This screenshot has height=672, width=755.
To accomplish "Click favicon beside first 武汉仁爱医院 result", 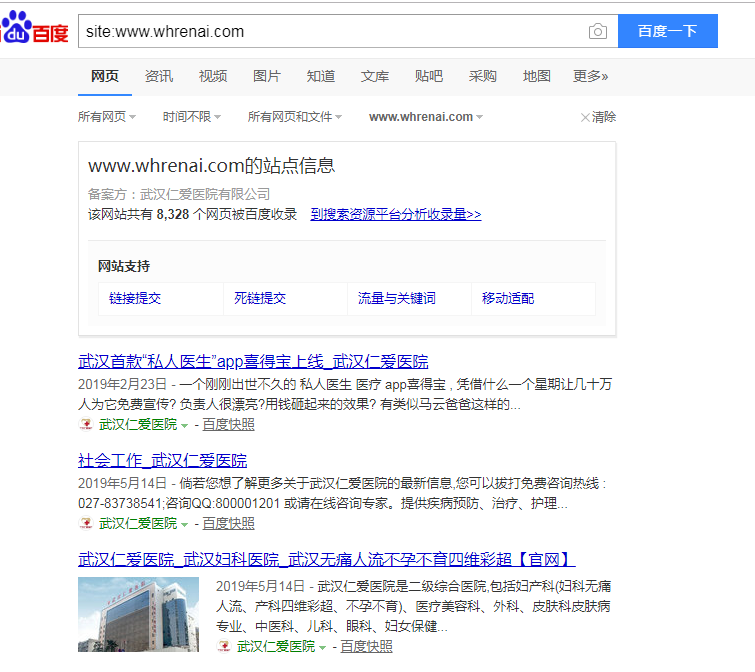I will [86, 424].
